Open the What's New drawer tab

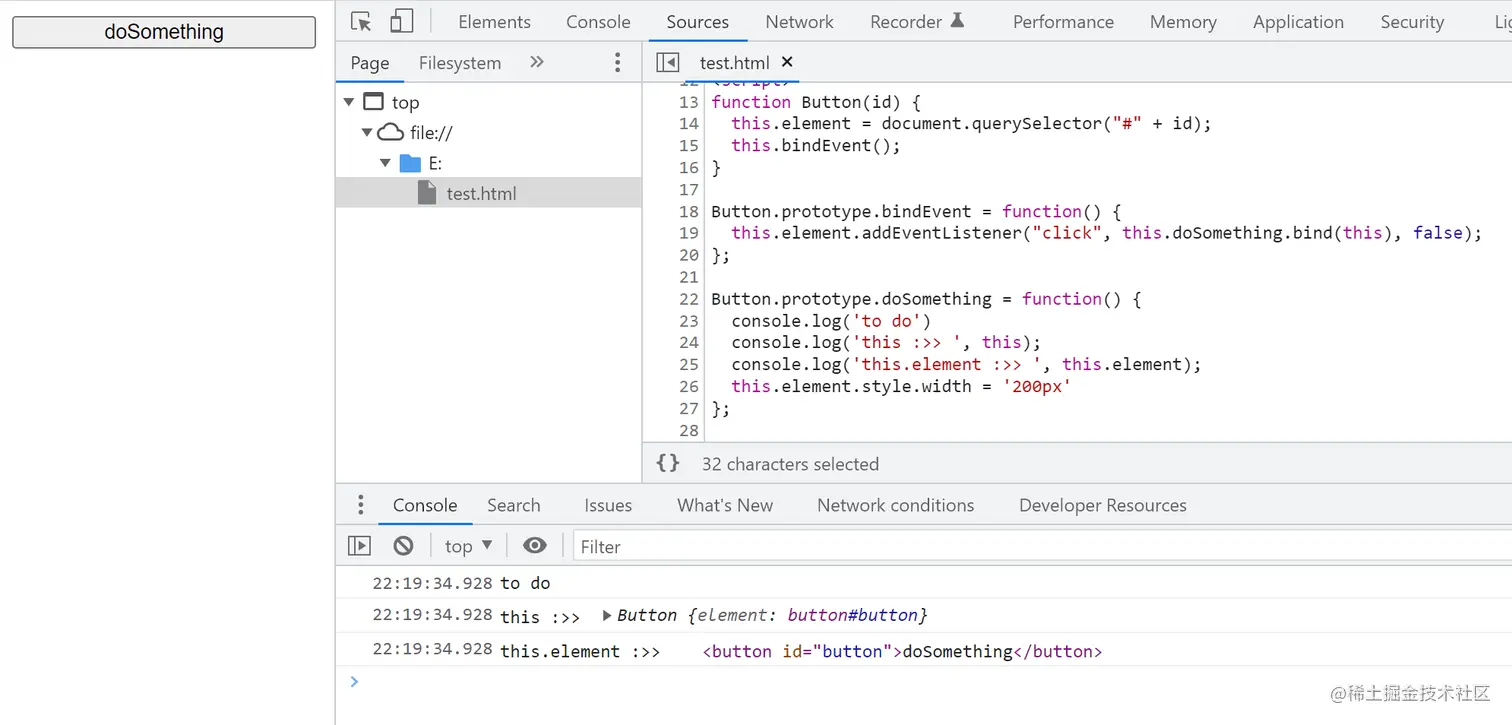[725, 505]
